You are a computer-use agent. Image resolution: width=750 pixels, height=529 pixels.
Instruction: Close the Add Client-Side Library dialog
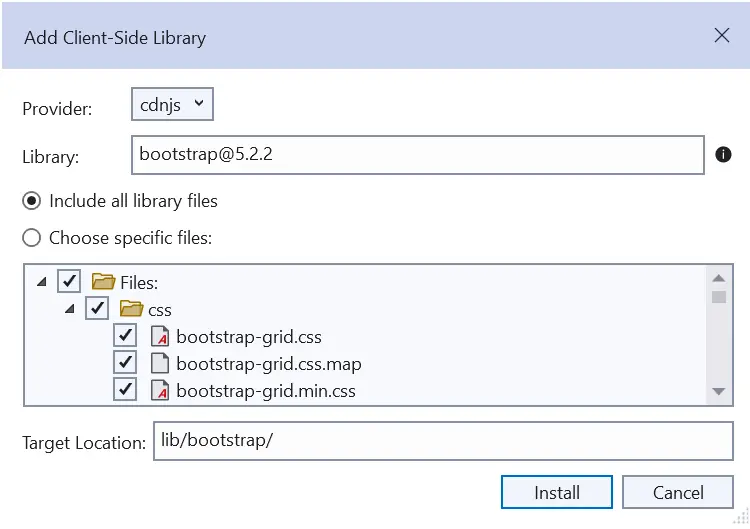(722, 35)
